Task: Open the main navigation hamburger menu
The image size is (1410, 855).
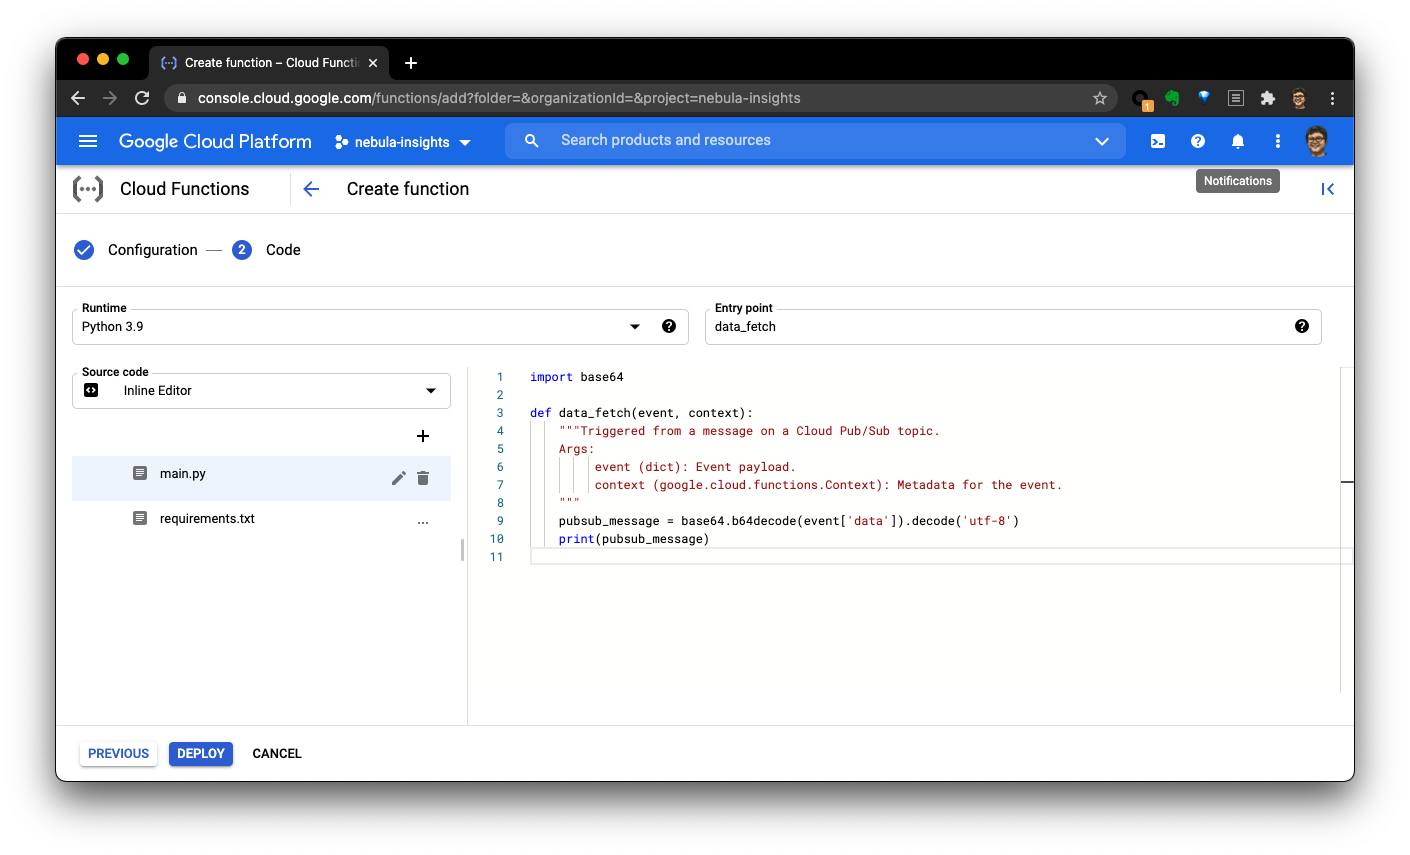Action: (x=88, y=141)
